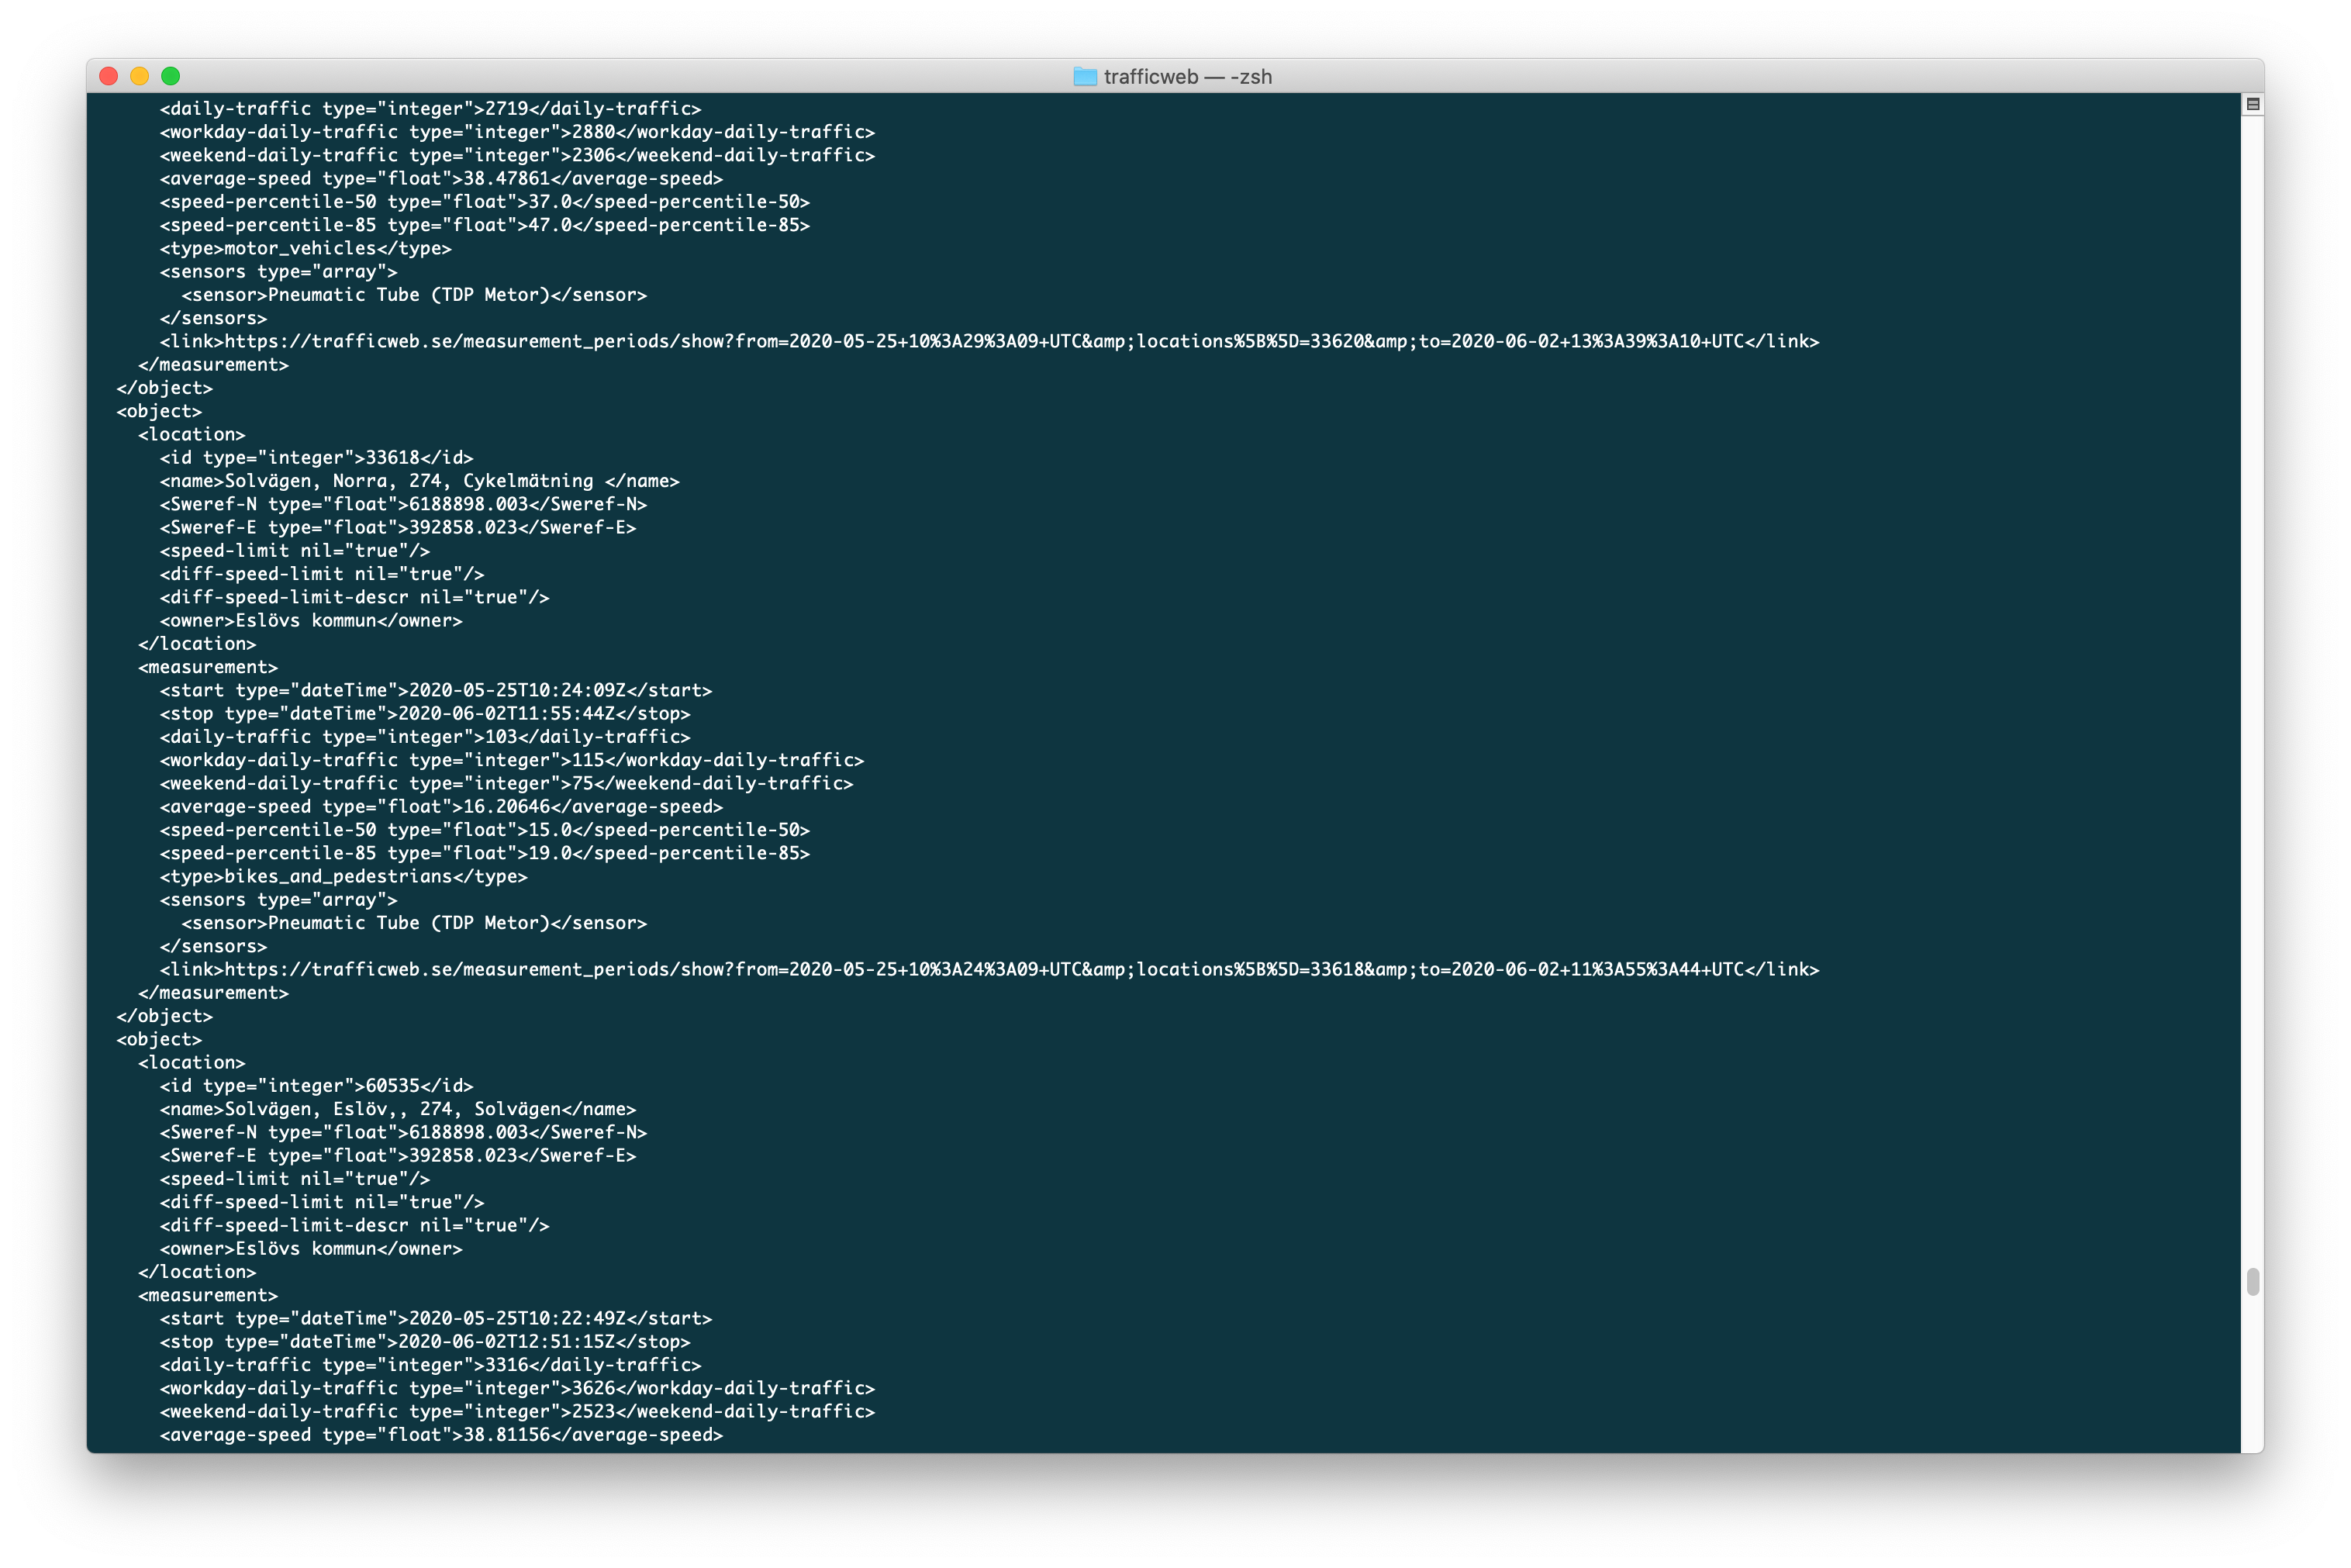Click the id line with value 33618

[316, 458]
